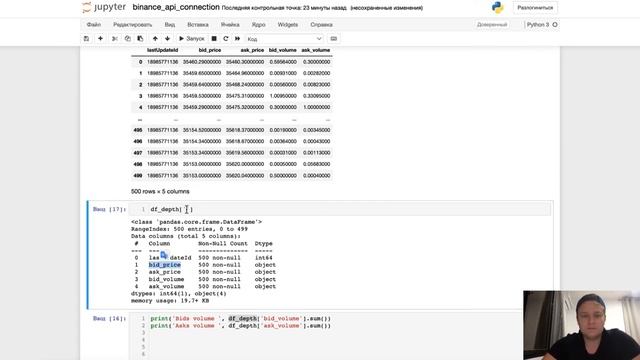The width and height of the screenshot is (640, 360).
Task: Insert cell below with plus icon
Action: pos(100,38)
